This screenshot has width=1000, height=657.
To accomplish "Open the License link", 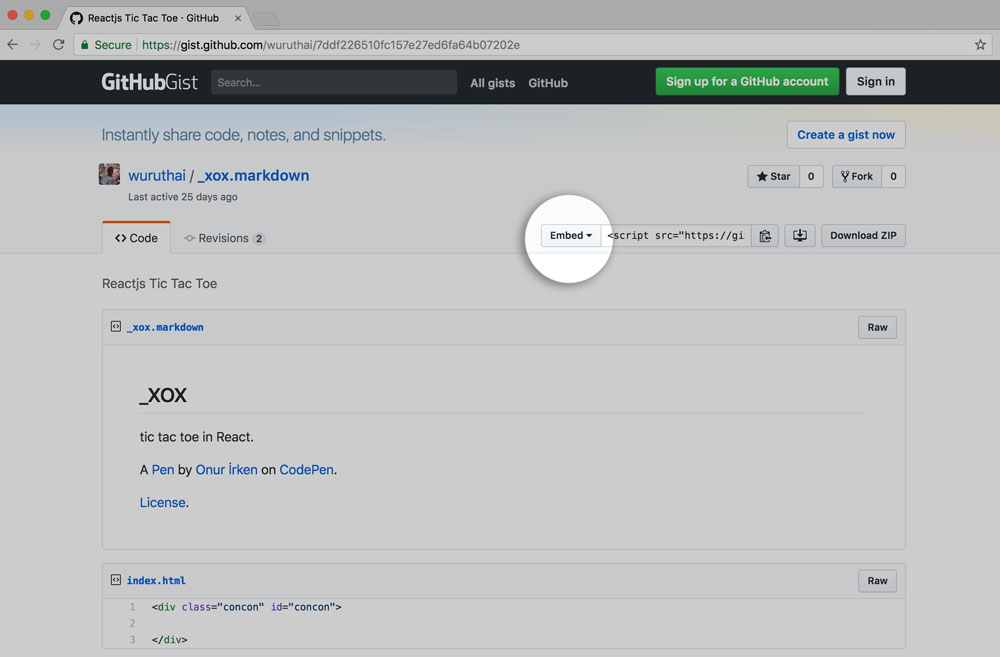I will point(163,503).
